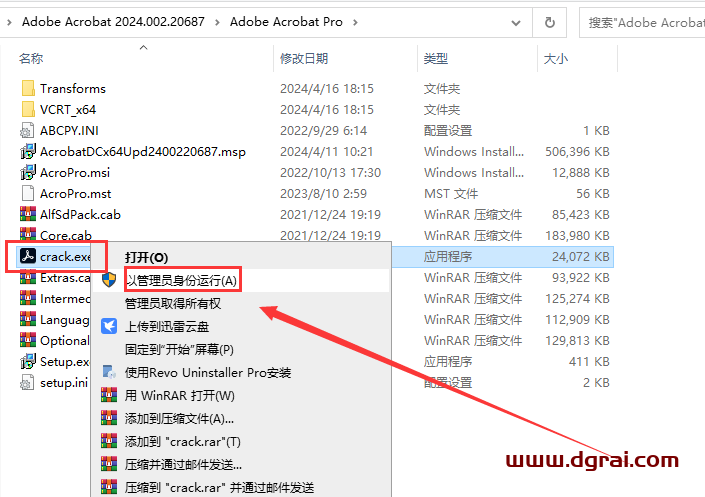Click WinRAR icon beside 用 WinRAR 打开(W)
This screenshot has height=497, width=705.
coord(109,395)
